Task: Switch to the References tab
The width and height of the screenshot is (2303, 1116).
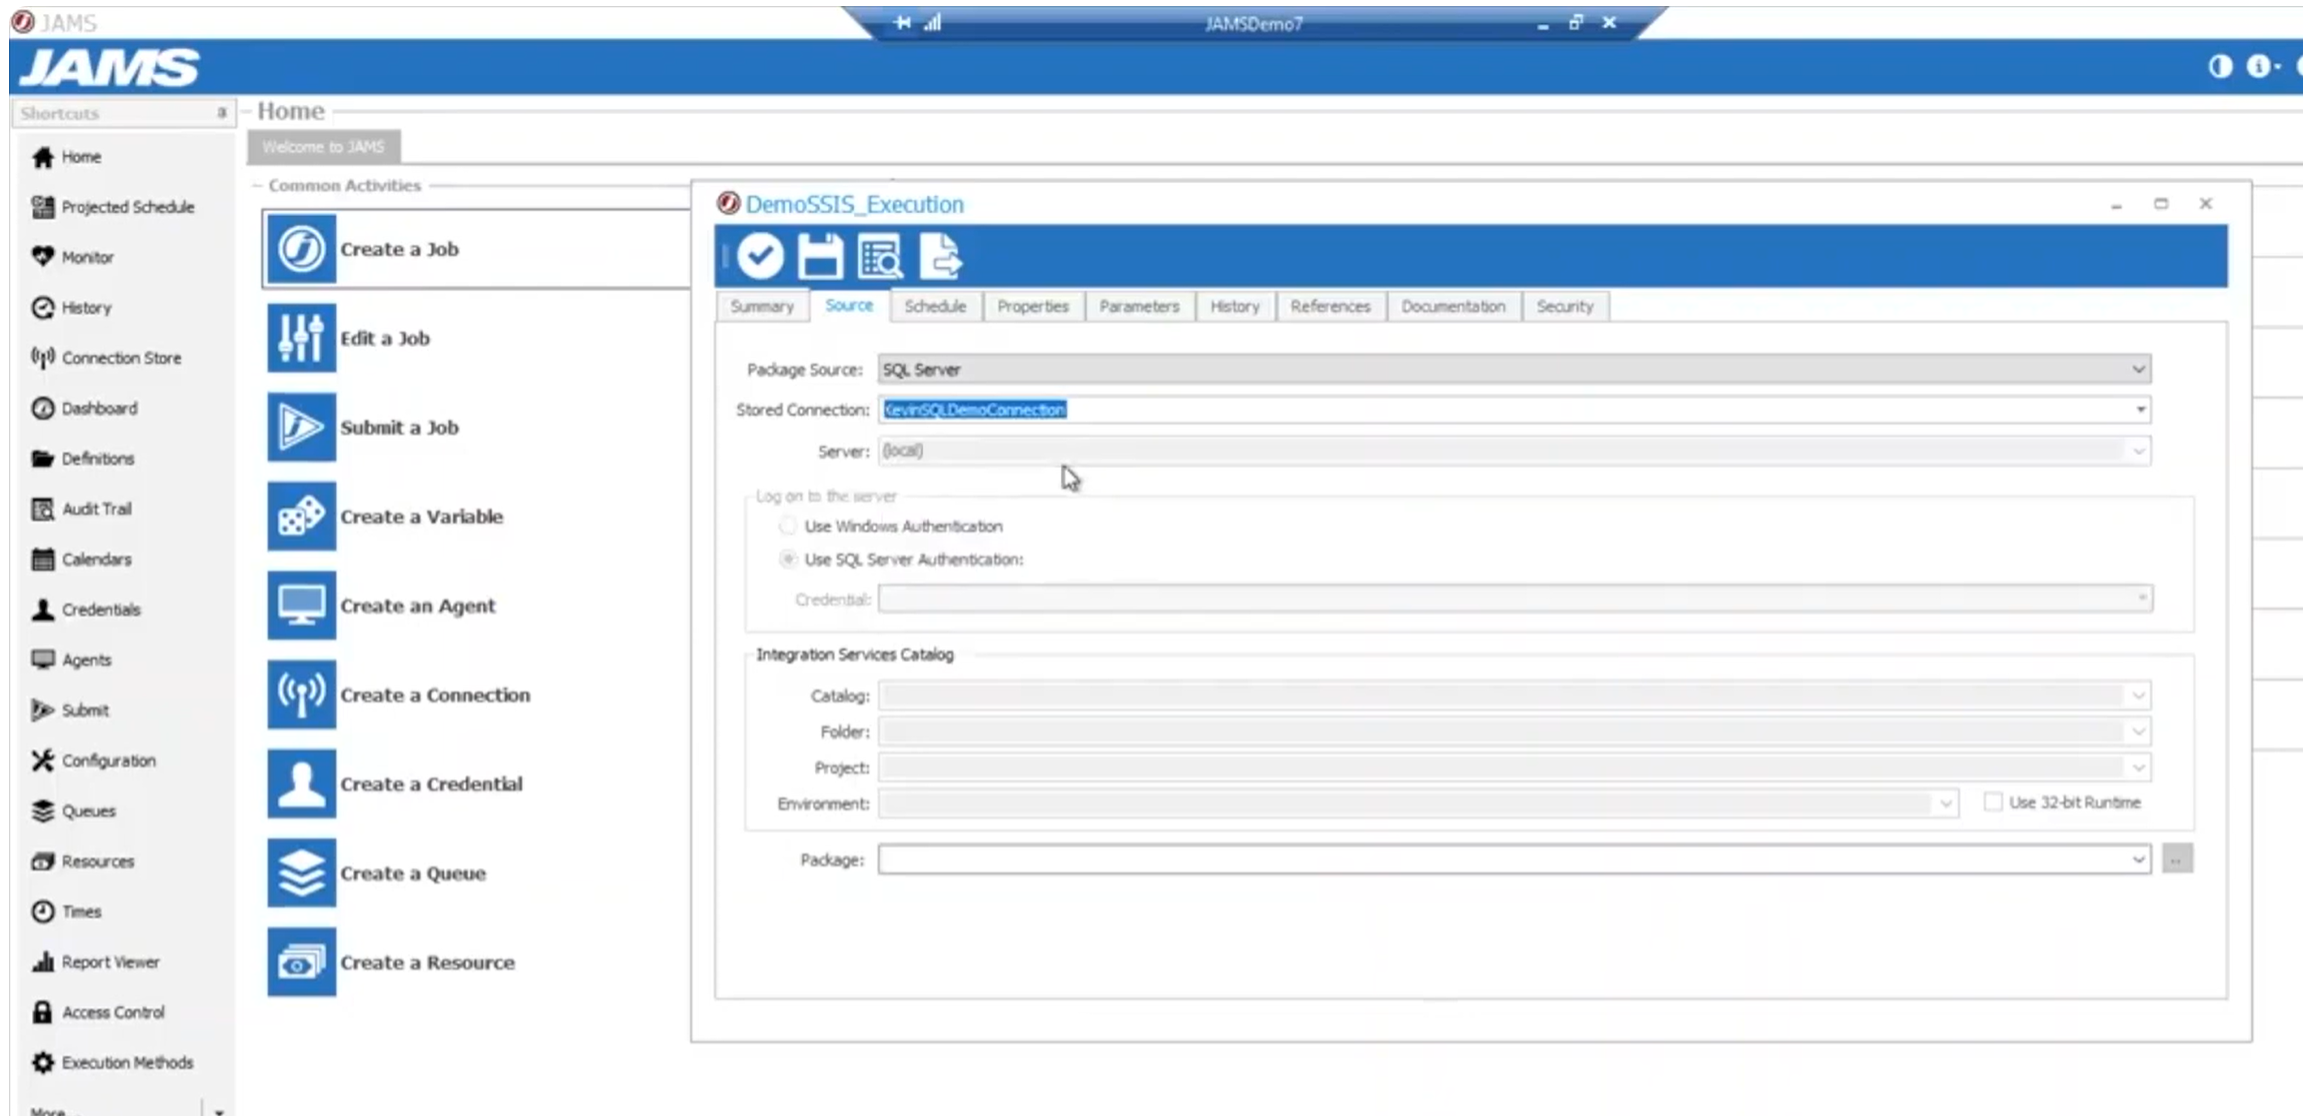Action: (1330, 306)
